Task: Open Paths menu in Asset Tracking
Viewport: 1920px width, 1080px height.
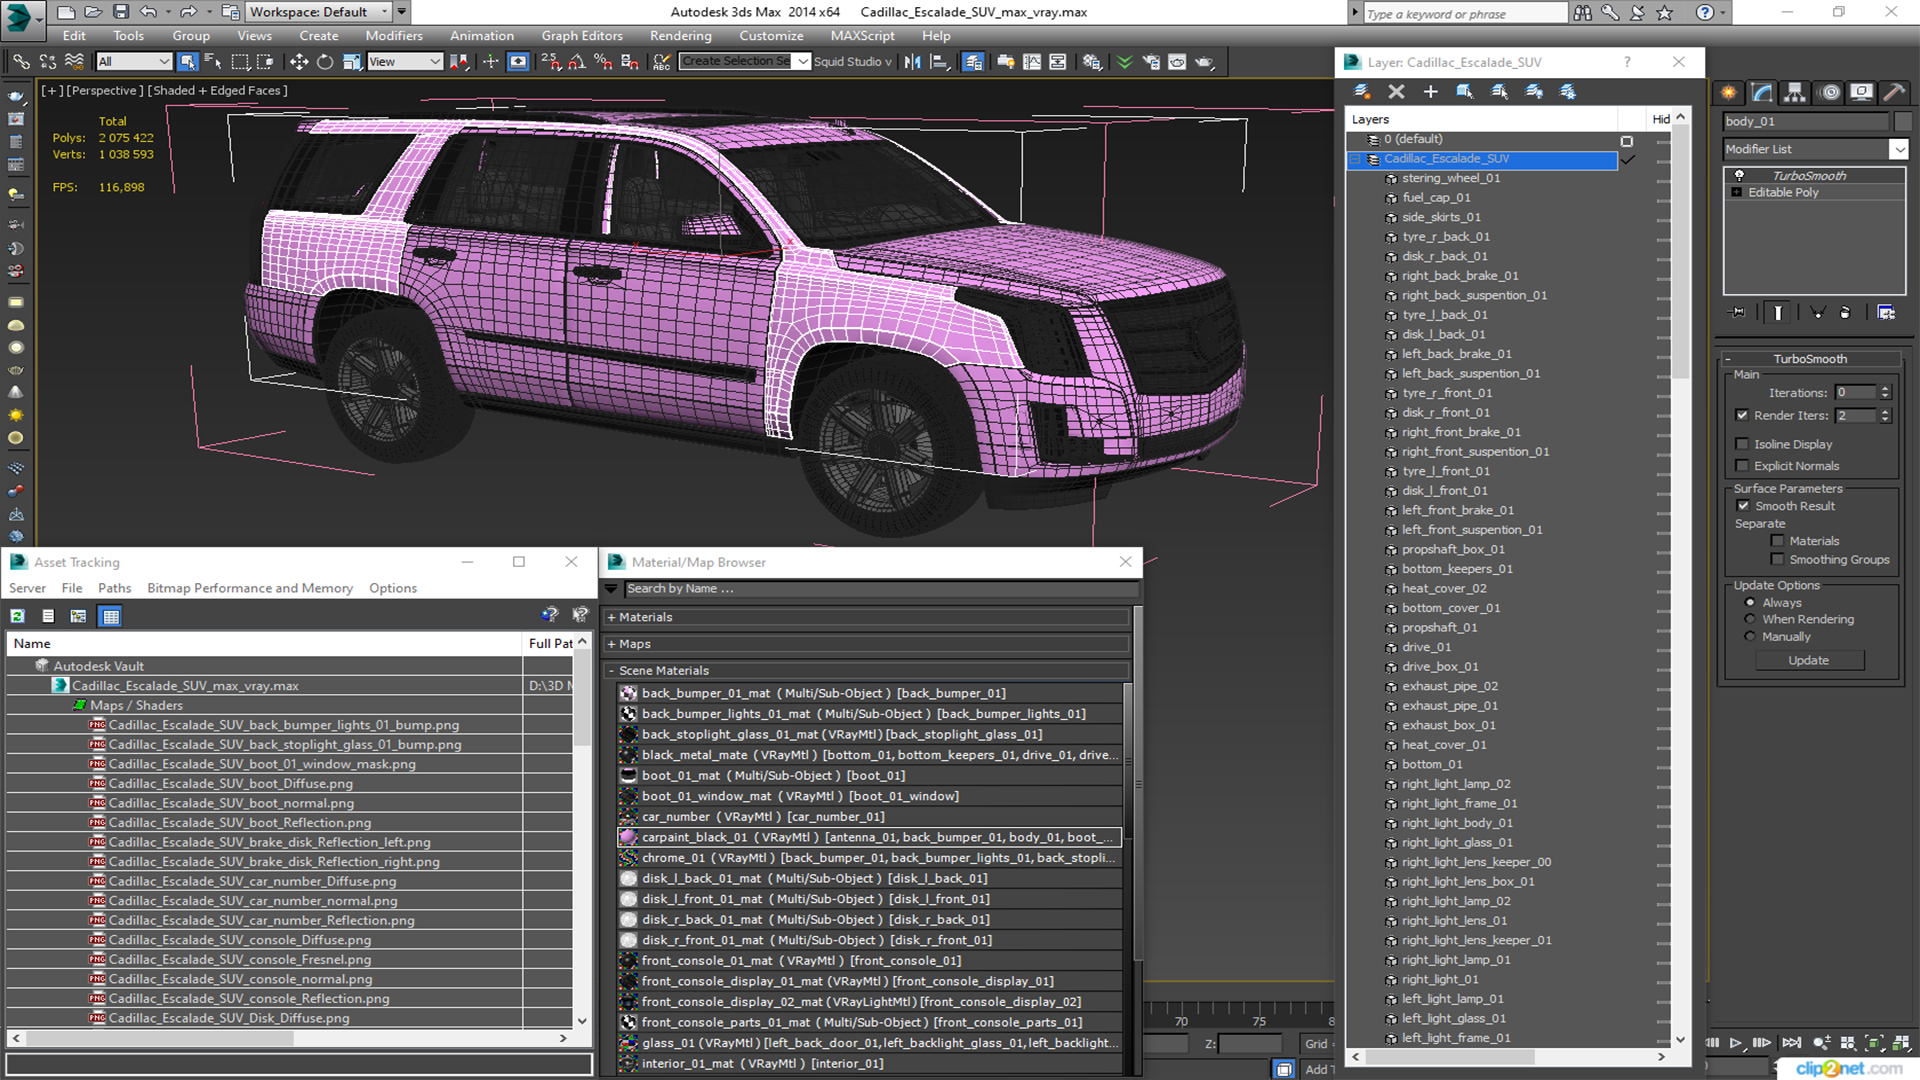Action: (x=114, y=588)
